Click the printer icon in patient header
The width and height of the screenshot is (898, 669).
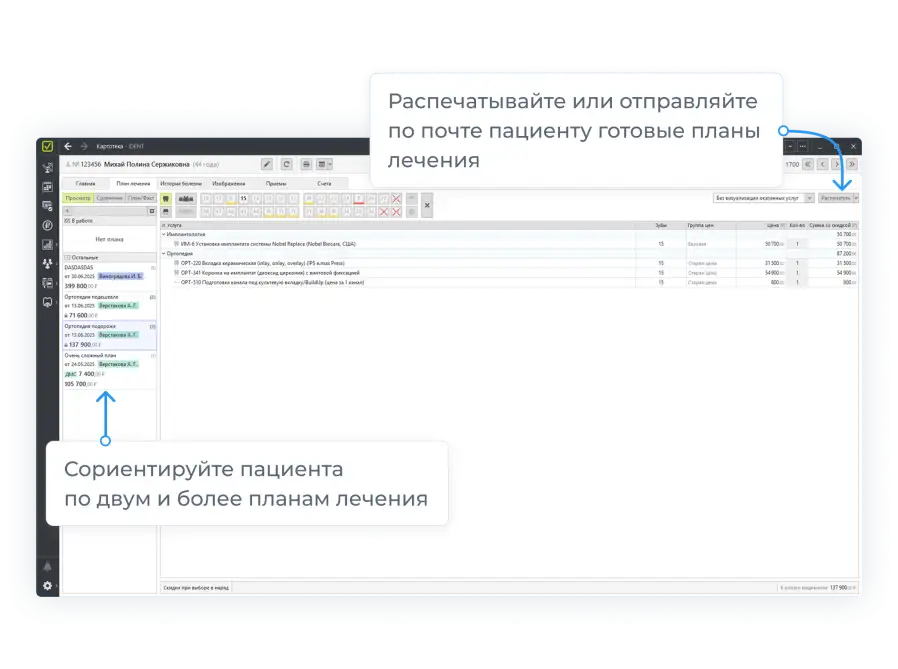pos(307,164)
